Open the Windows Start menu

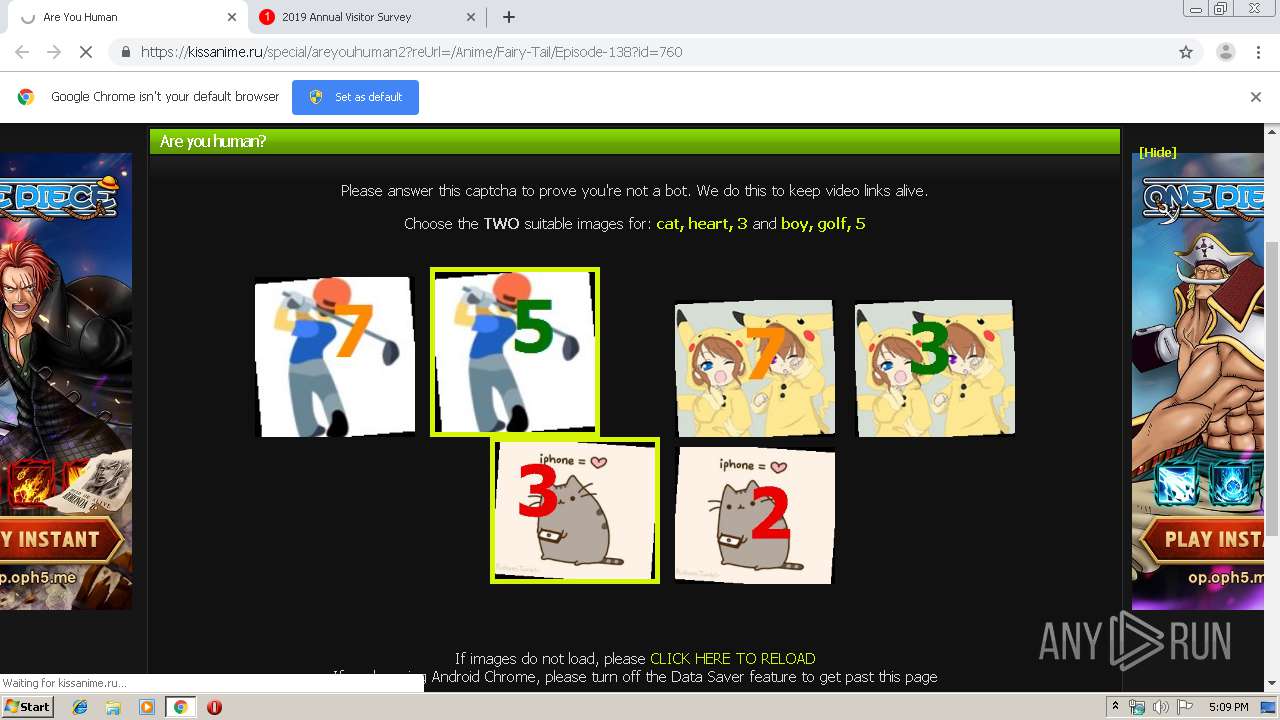tap(27, 706)
